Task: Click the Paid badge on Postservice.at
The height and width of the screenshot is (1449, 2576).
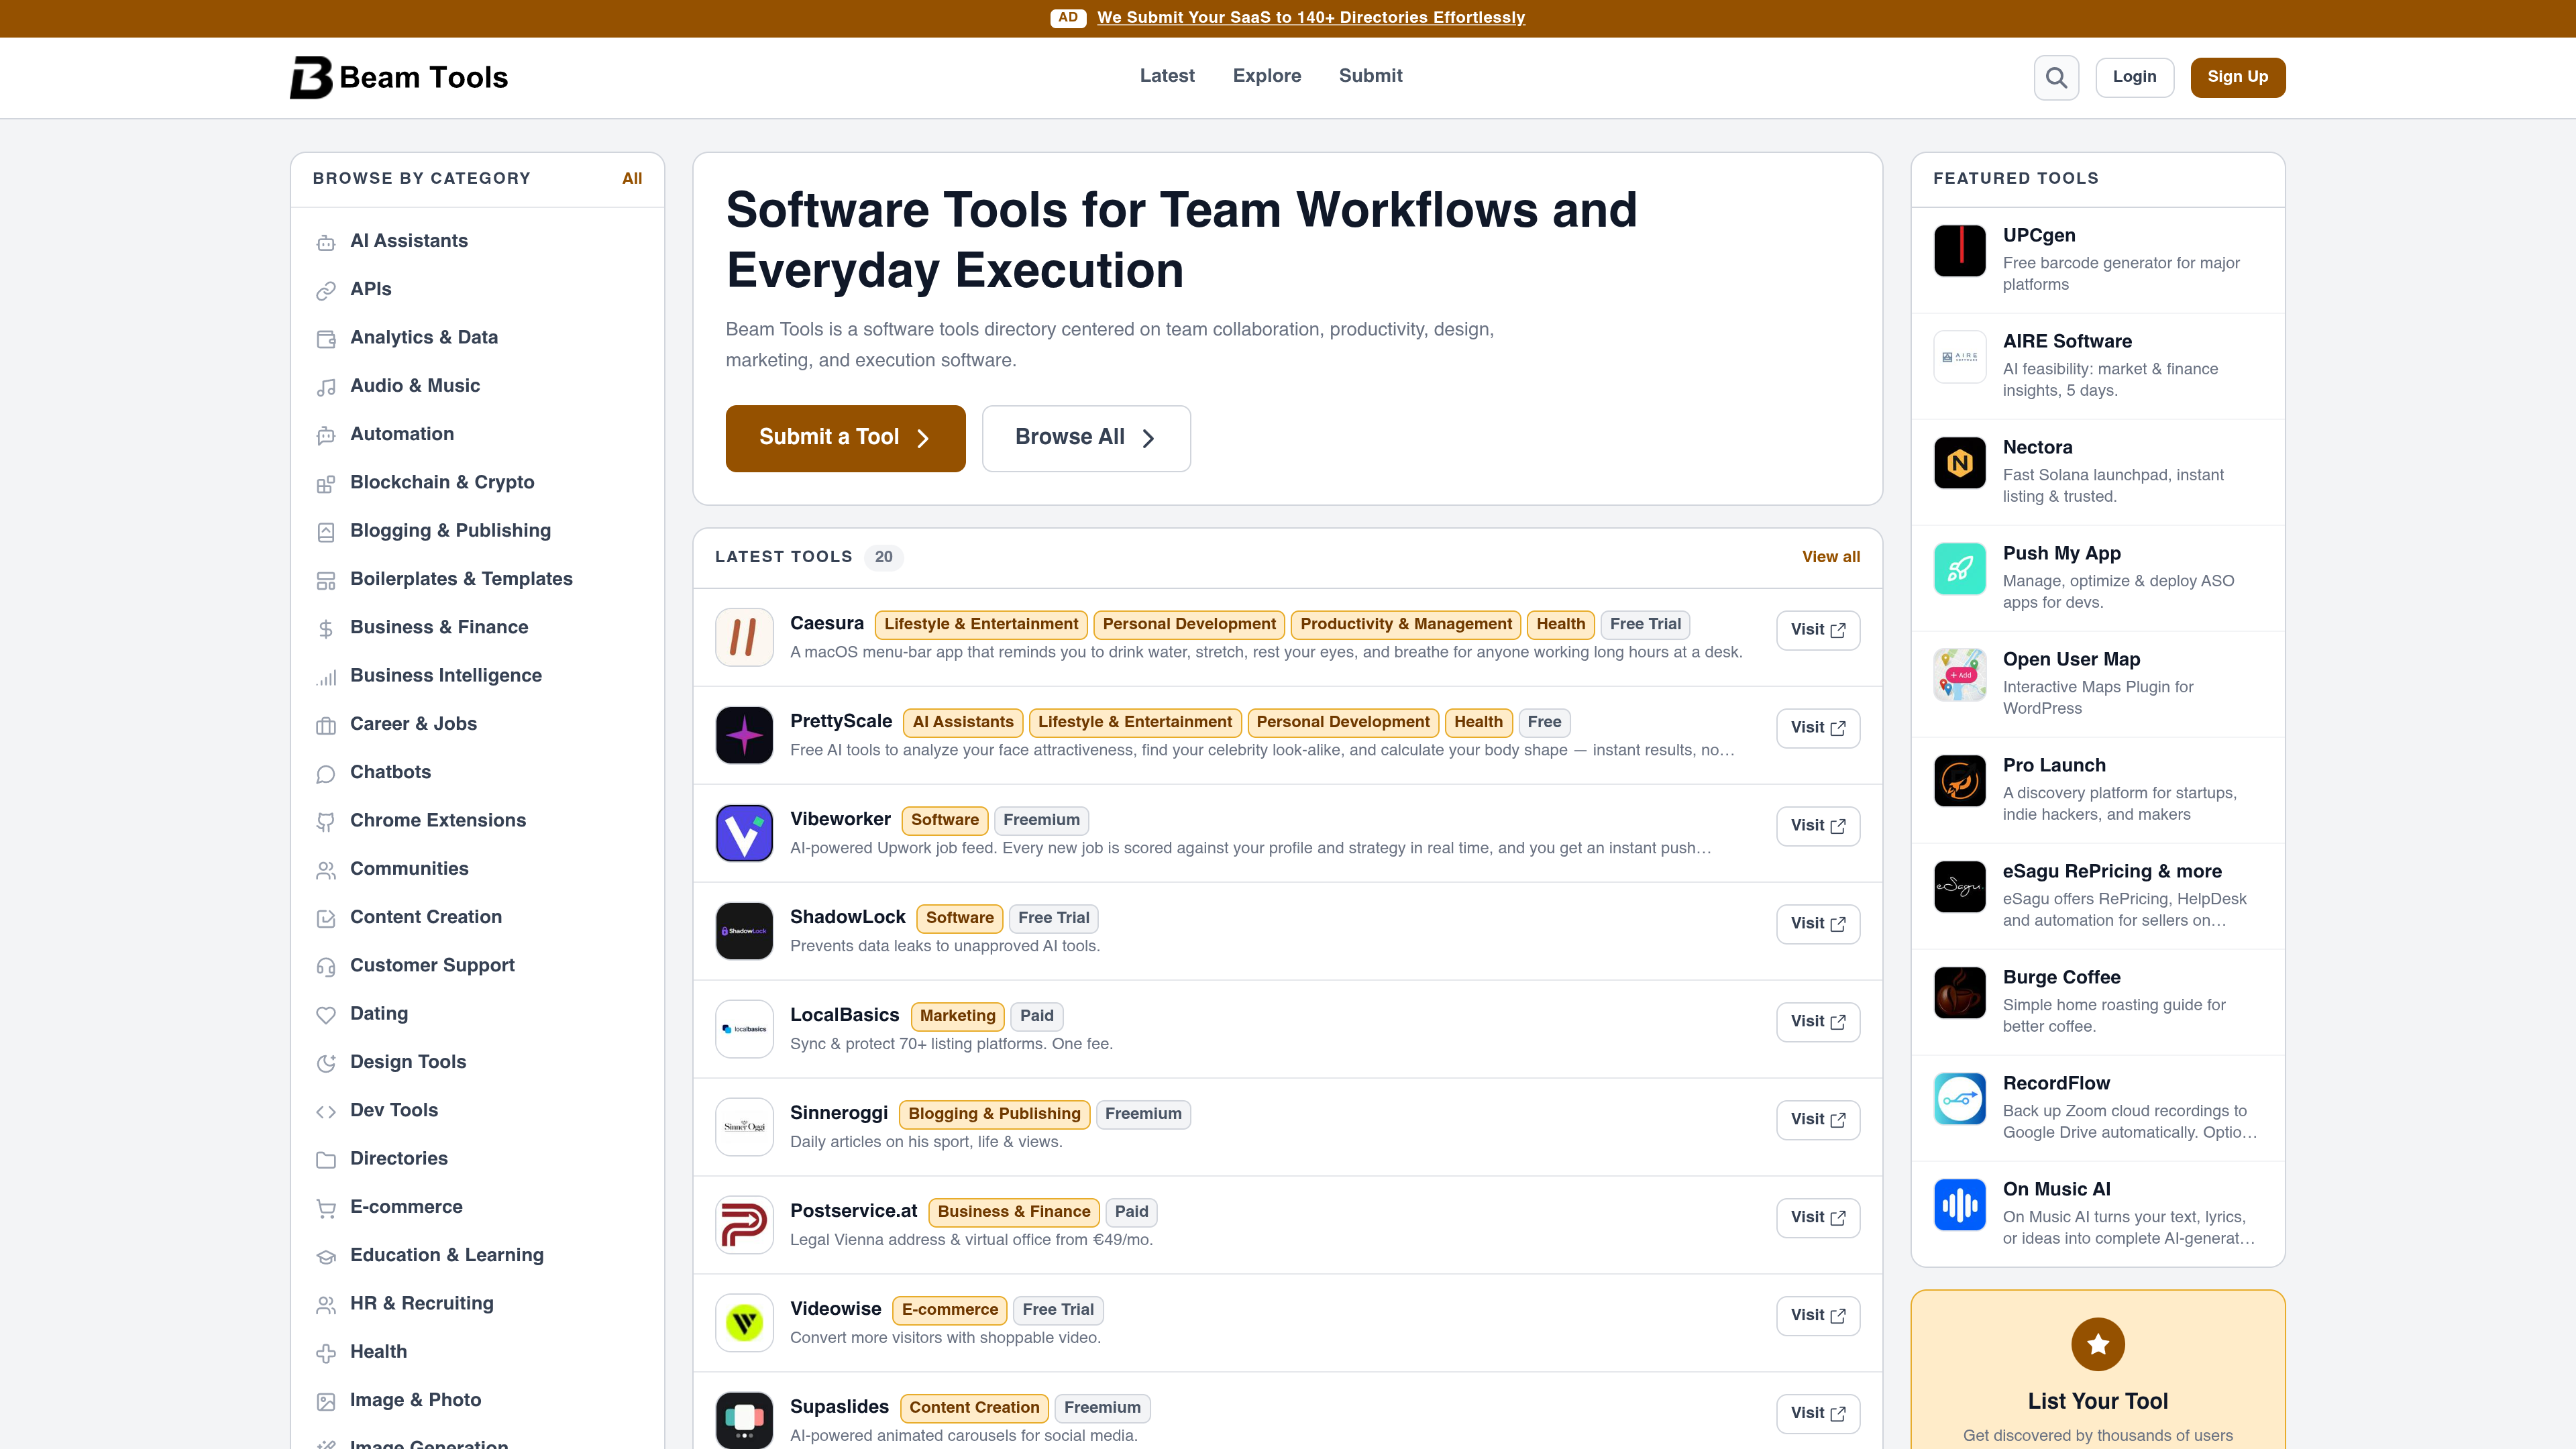Action: (1131, 1212)
